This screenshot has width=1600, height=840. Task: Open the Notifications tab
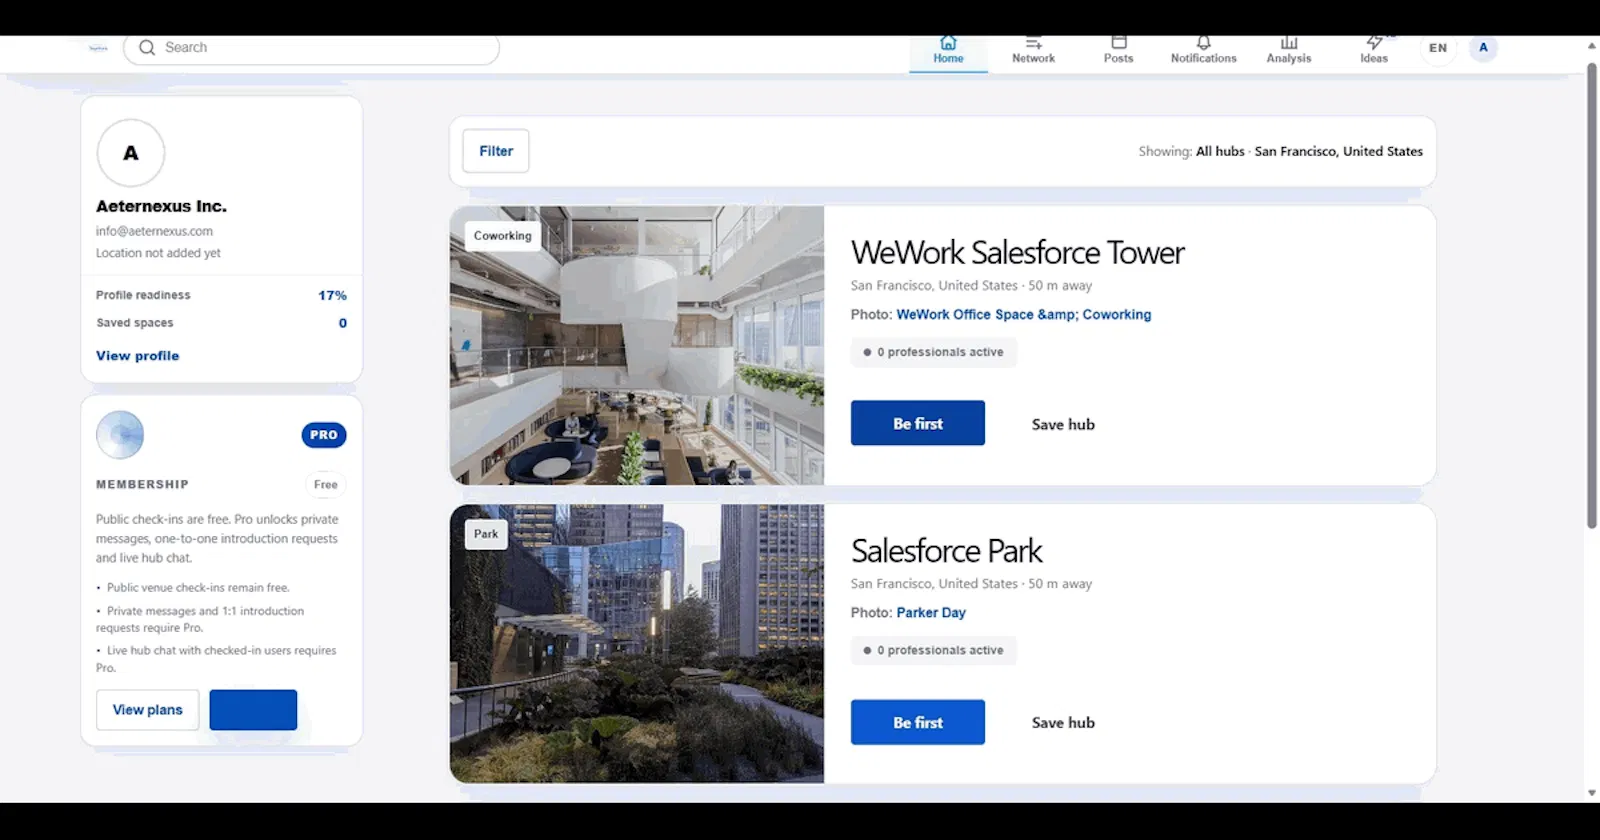coord(1203,50)
